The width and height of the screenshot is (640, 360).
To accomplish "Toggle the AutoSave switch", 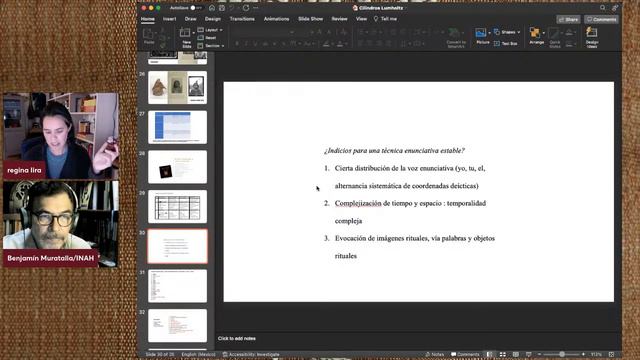I will 196,8.
